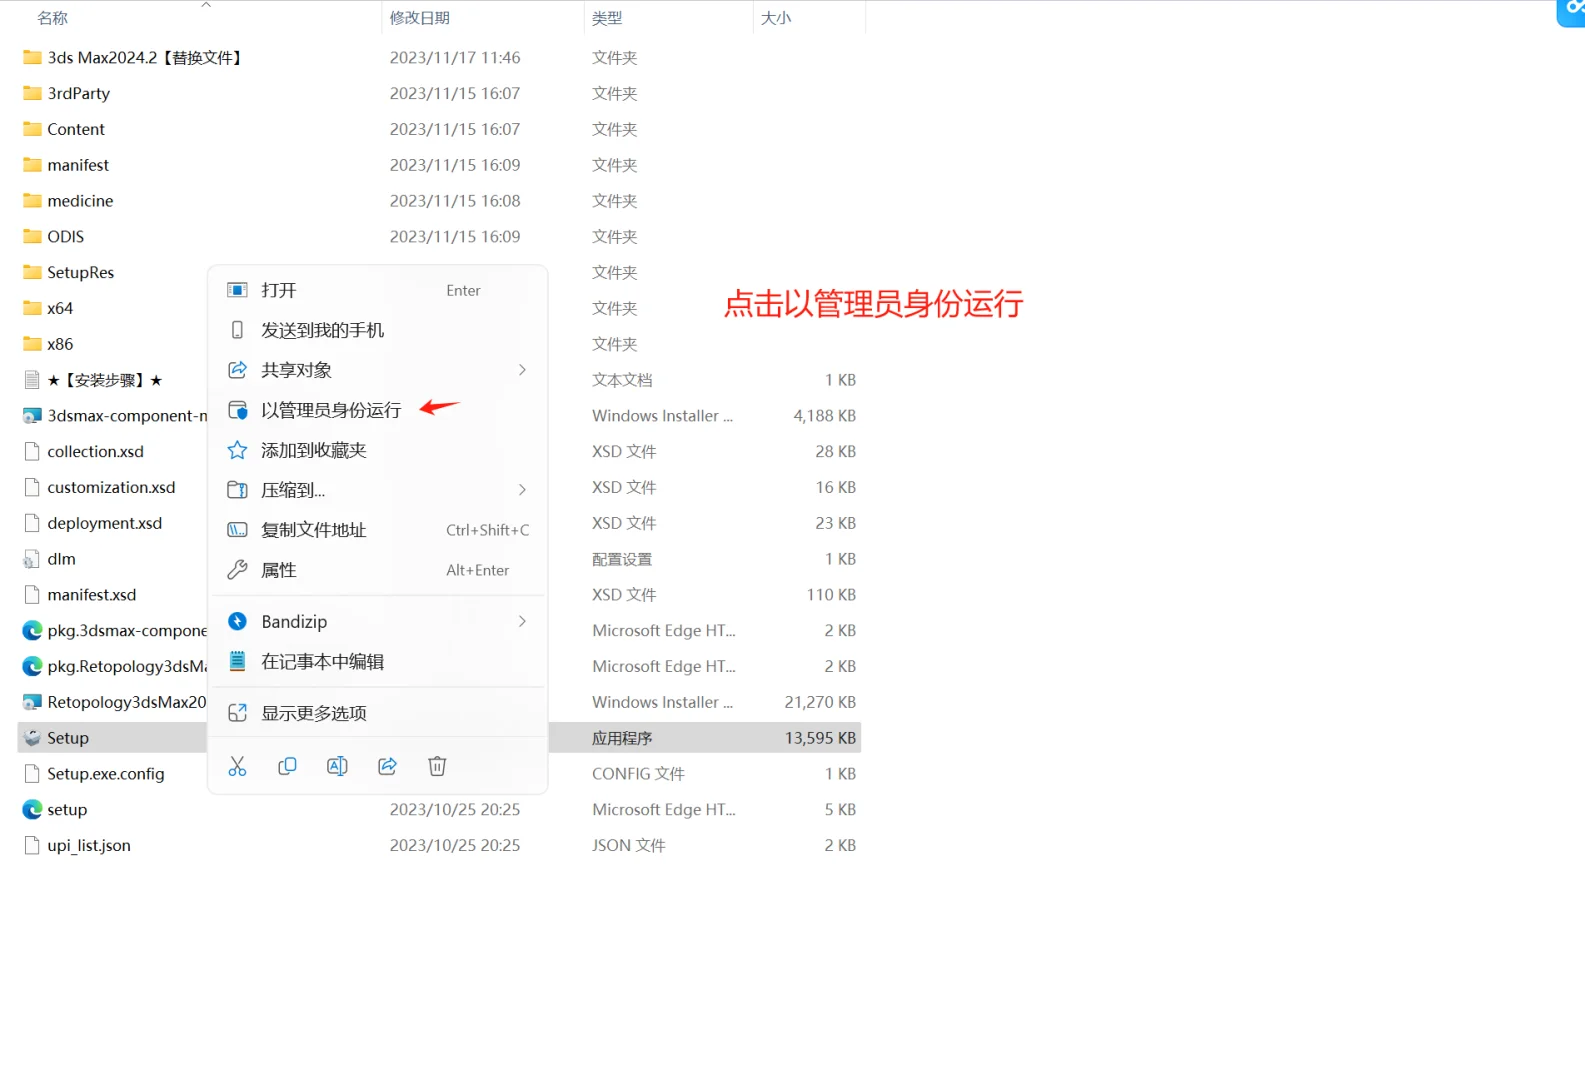This screenshot has width=1585, height=1080.
Task: Select the x86 folder name
Action: [60, 344]
